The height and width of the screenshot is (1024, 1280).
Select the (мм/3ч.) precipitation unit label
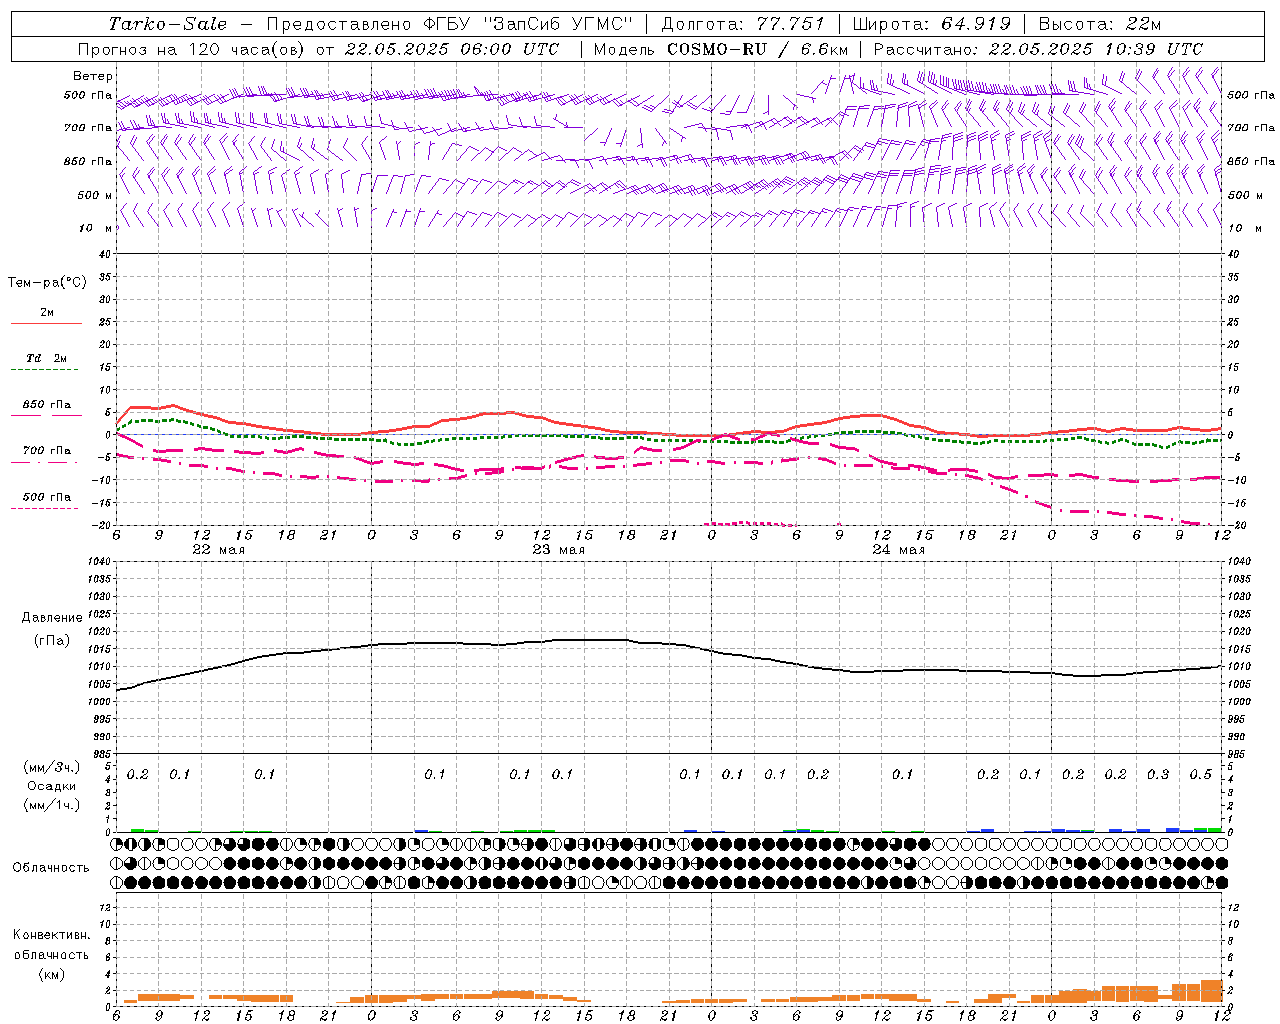click(51, 767)
